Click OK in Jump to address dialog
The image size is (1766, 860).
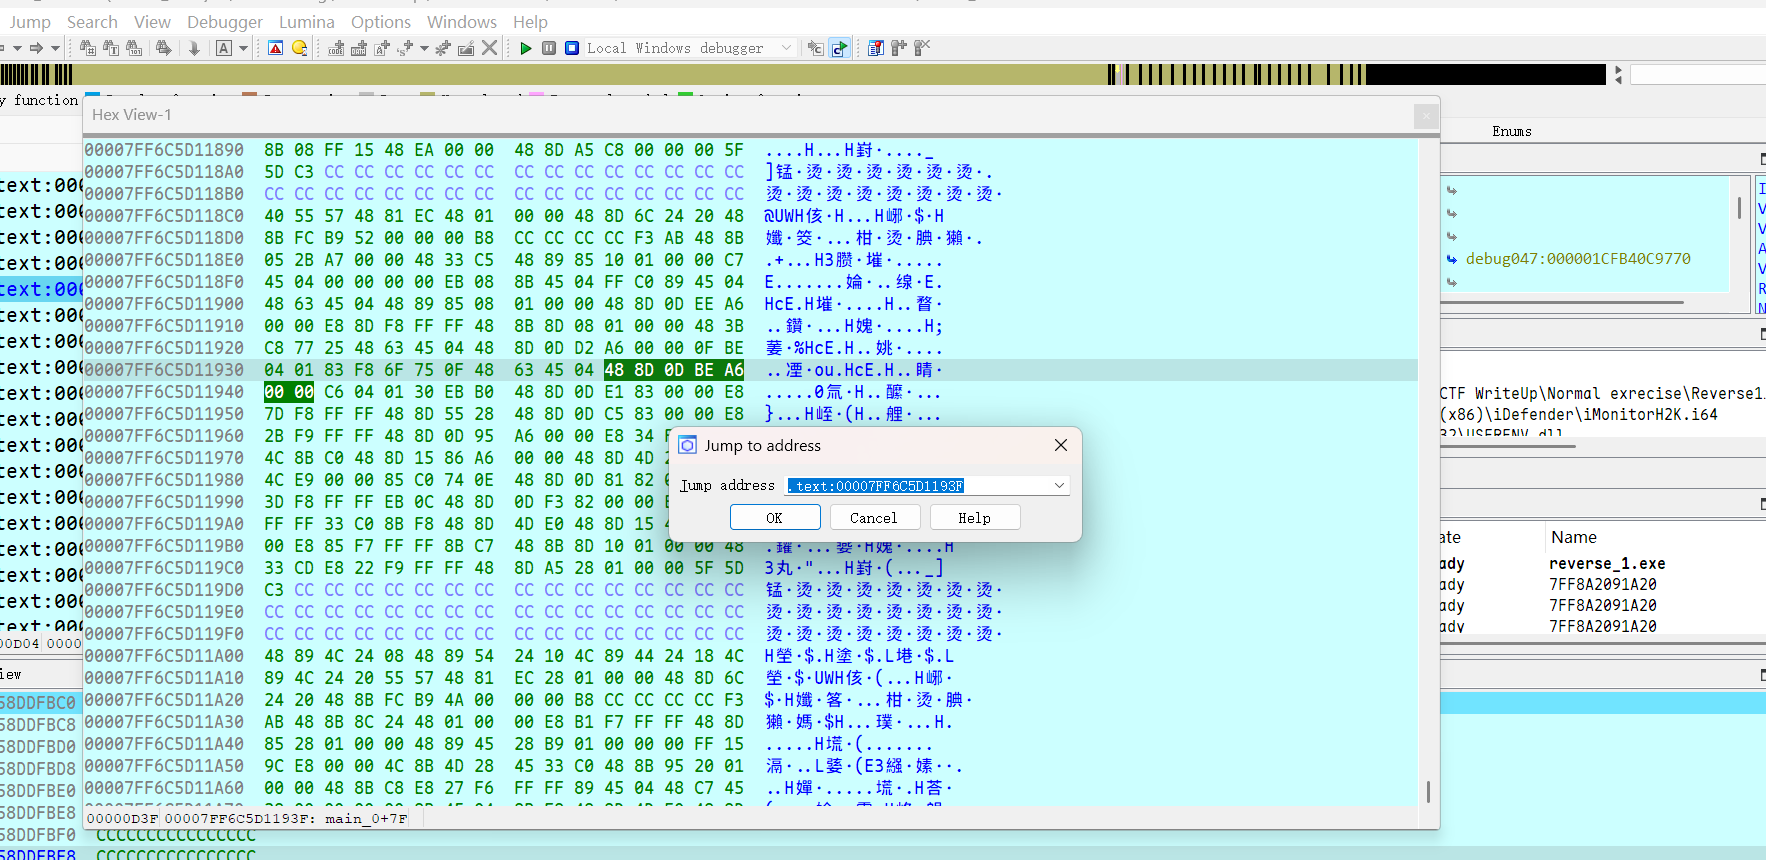[x=775, y=517]
